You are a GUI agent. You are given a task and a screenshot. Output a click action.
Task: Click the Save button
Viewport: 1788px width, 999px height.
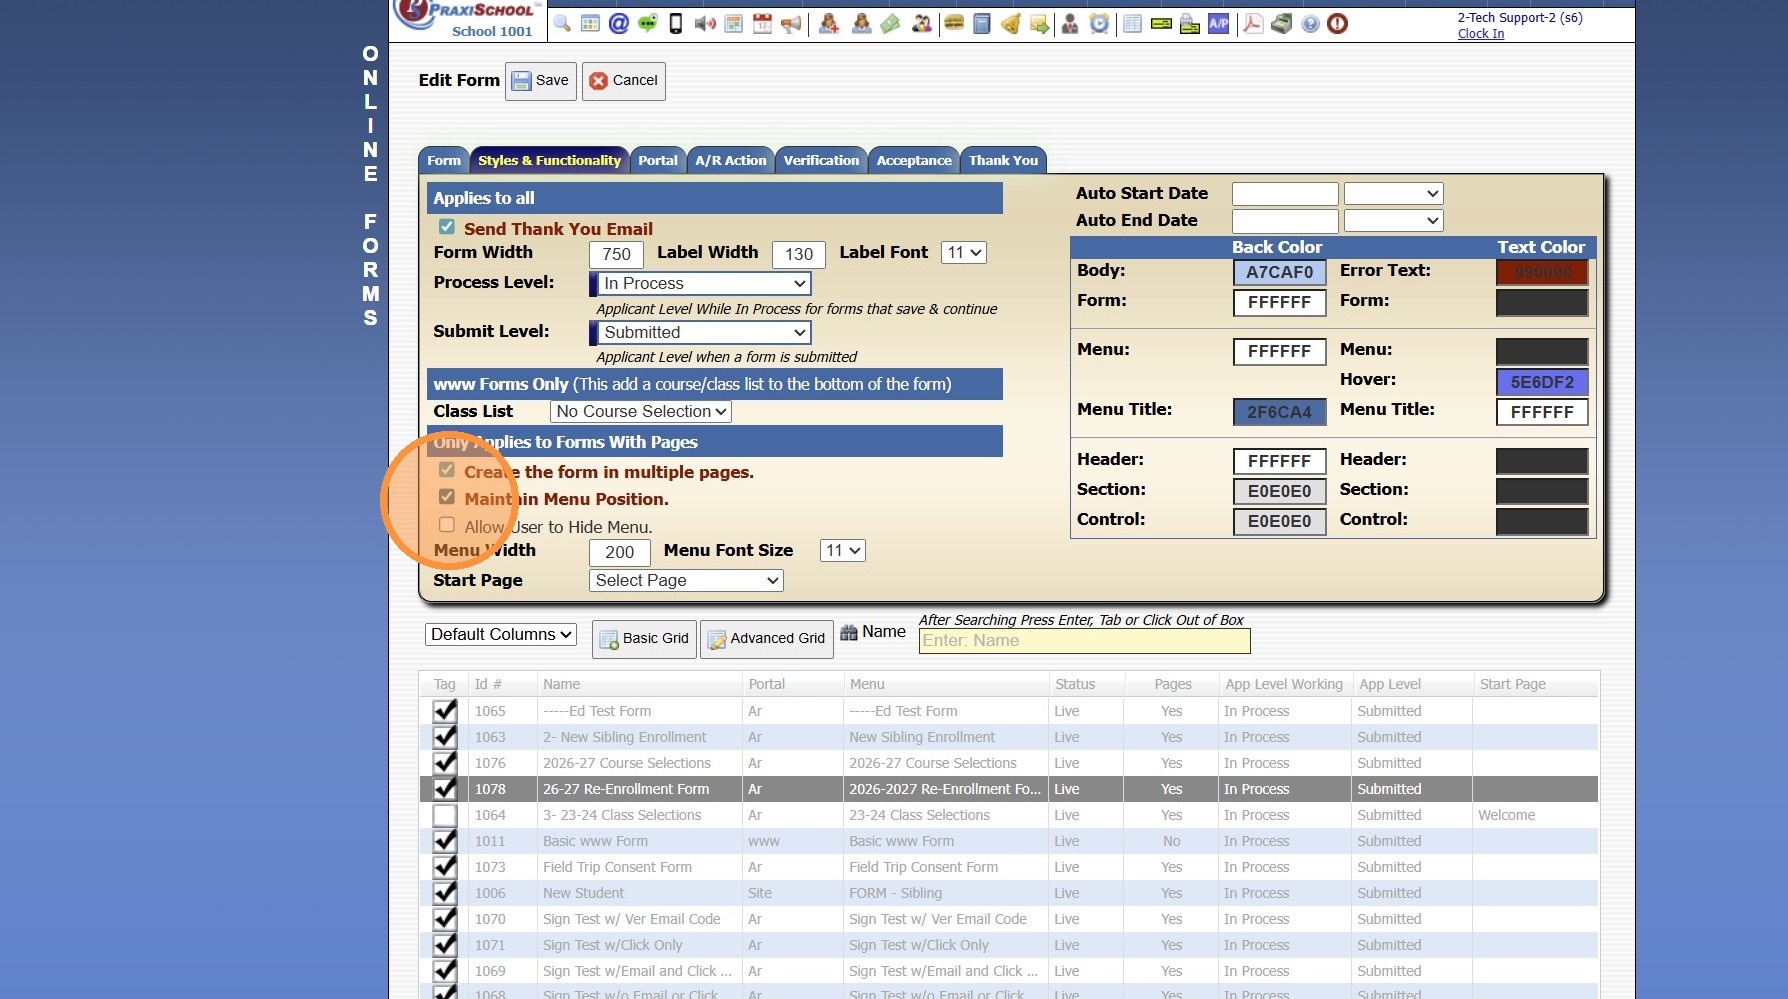coord(541,81)
